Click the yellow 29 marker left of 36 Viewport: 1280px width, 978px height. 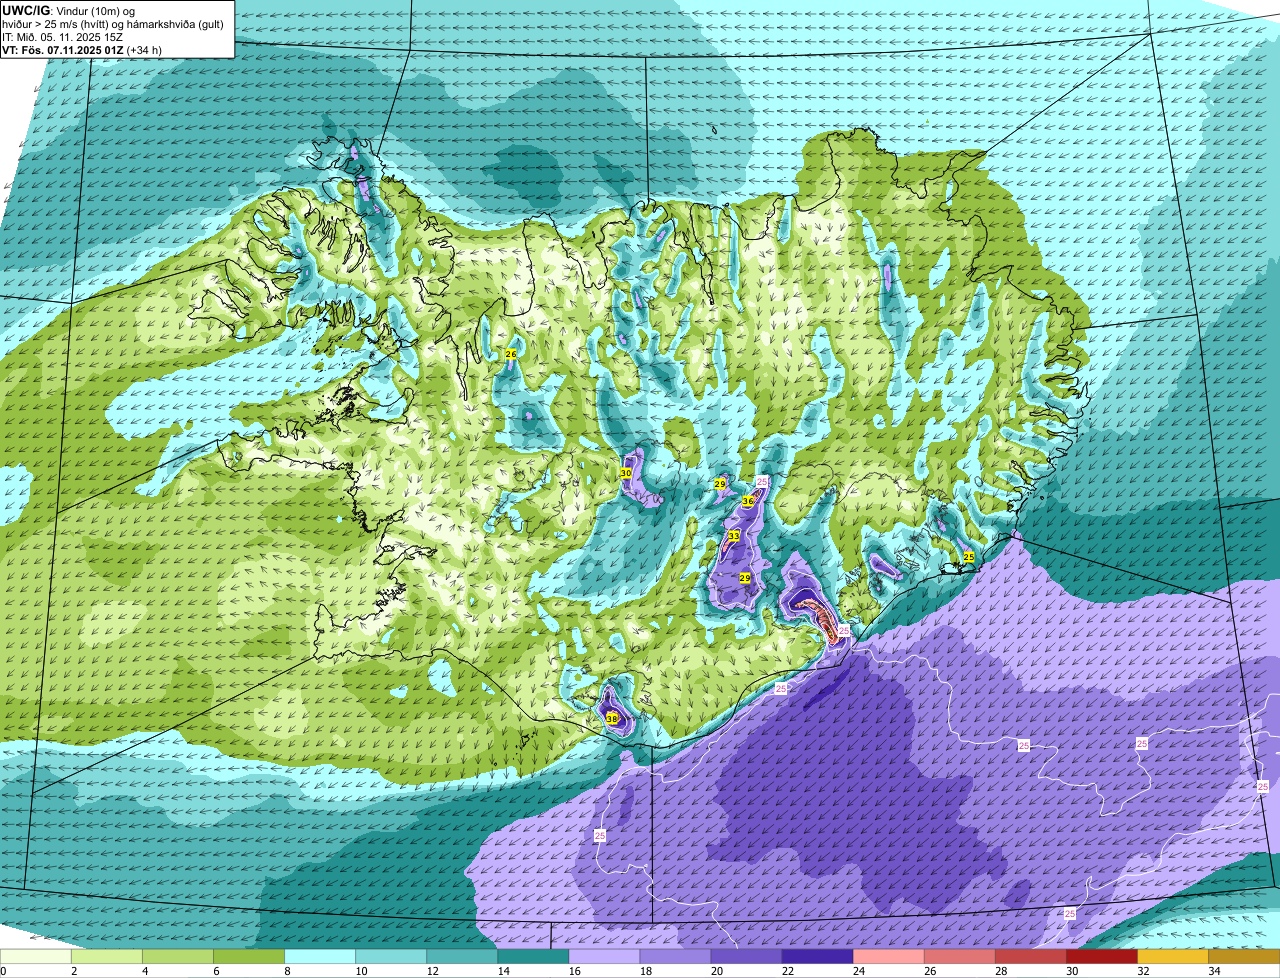coord(719,484)
